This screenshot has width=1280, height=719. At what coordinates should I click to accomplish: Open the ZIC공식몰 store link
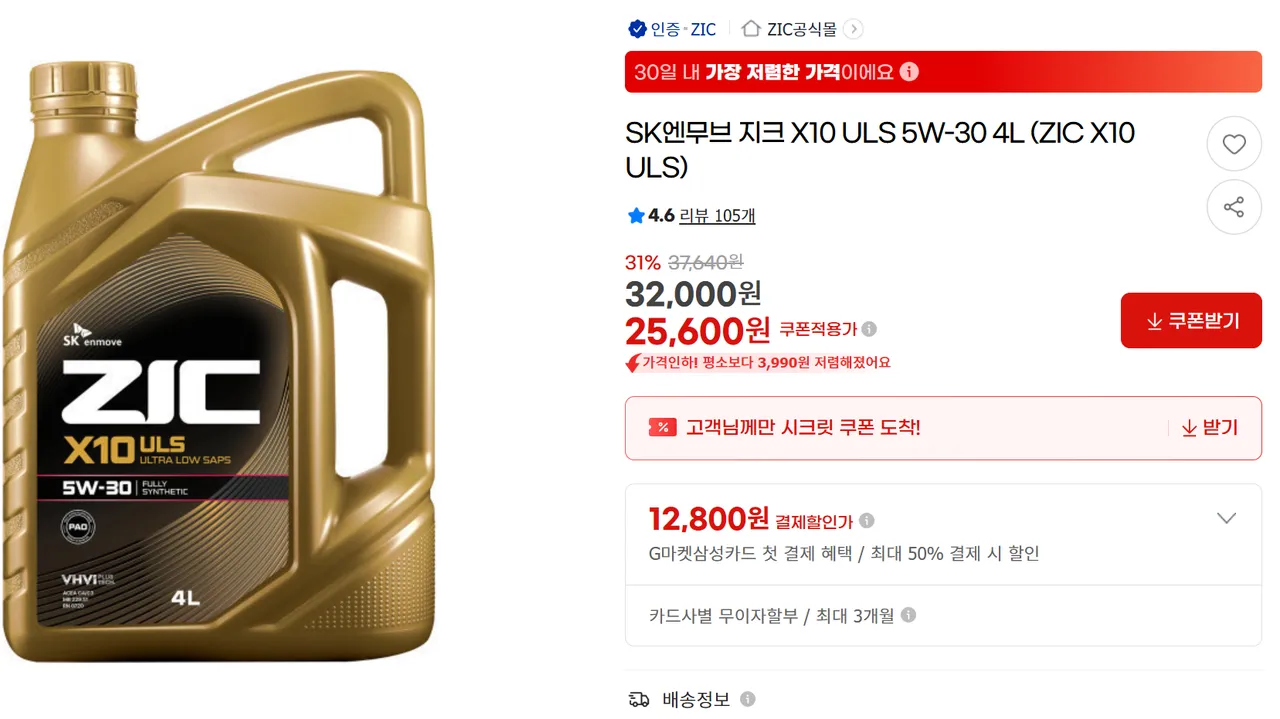coord(801,29)
